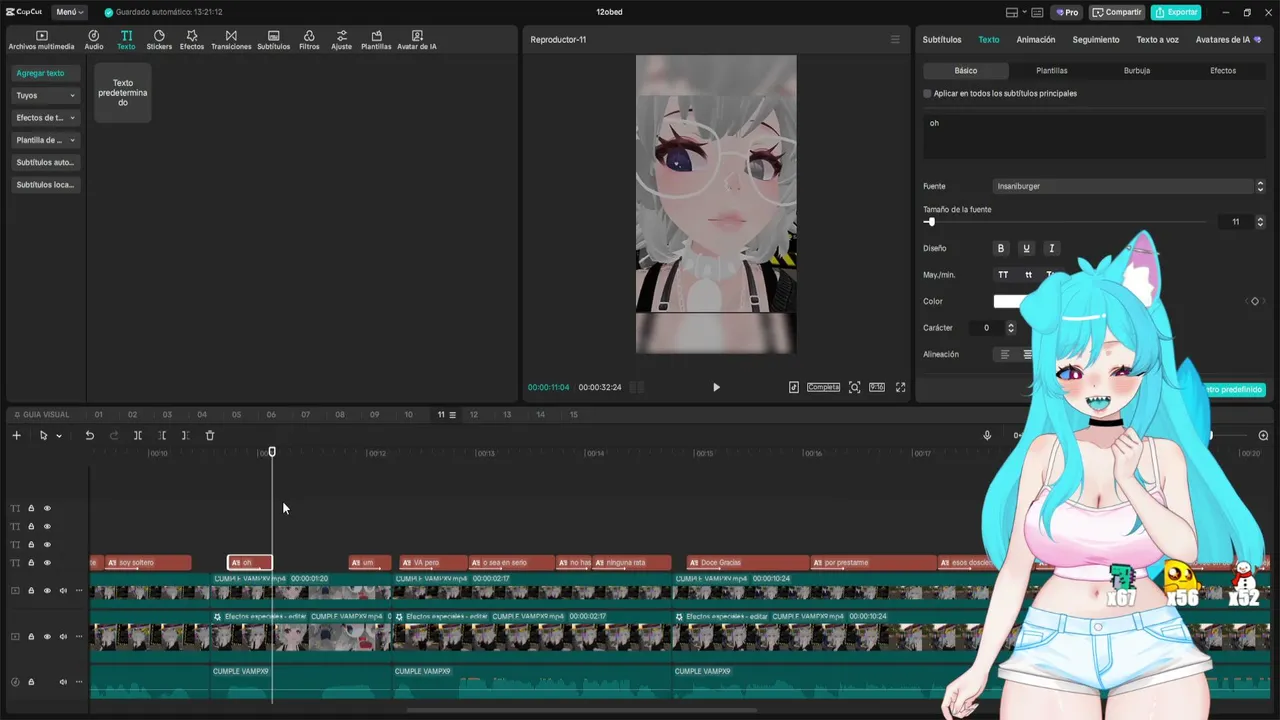Expand the 'Plantilla de...' category
The width and height of the screenshot is (1280, 720).
46,140
